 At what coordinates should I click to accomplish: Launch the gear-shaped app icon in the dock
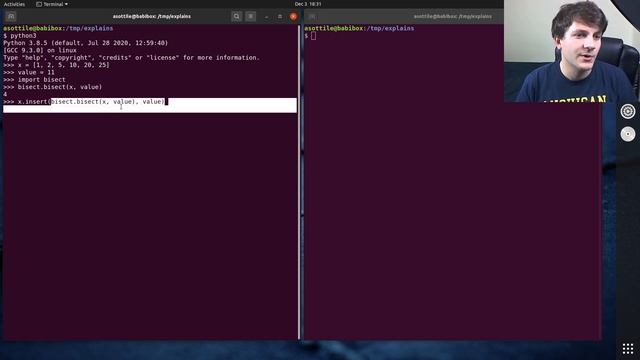point(628,111)
